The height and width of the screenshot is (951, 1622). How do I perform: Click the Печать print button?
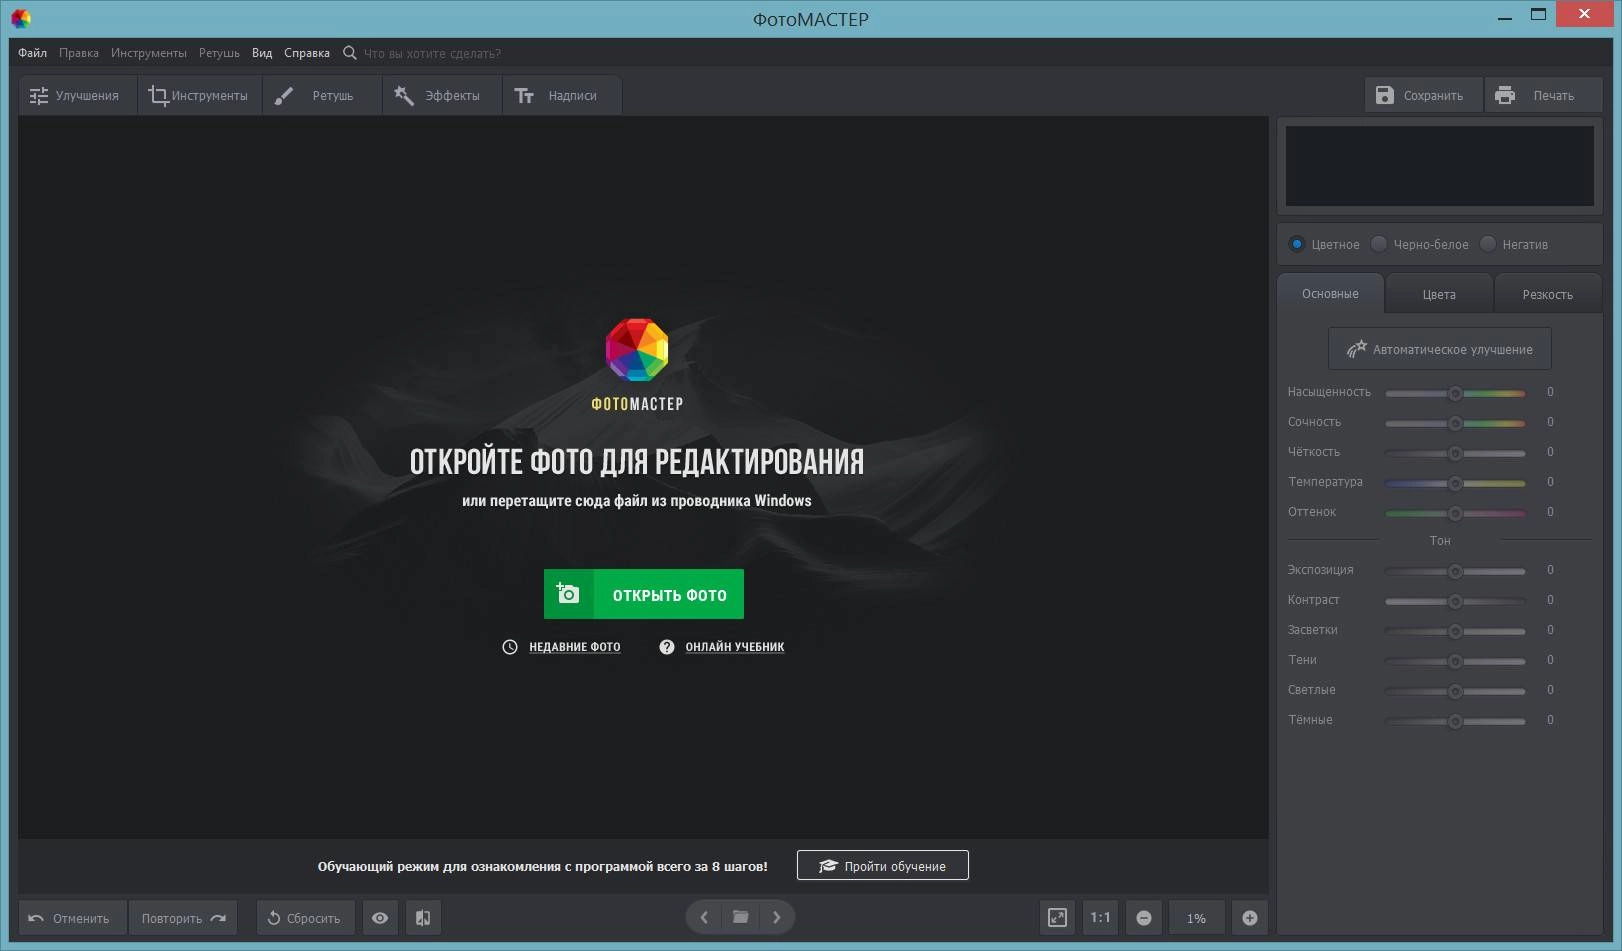click(1543, 95)
